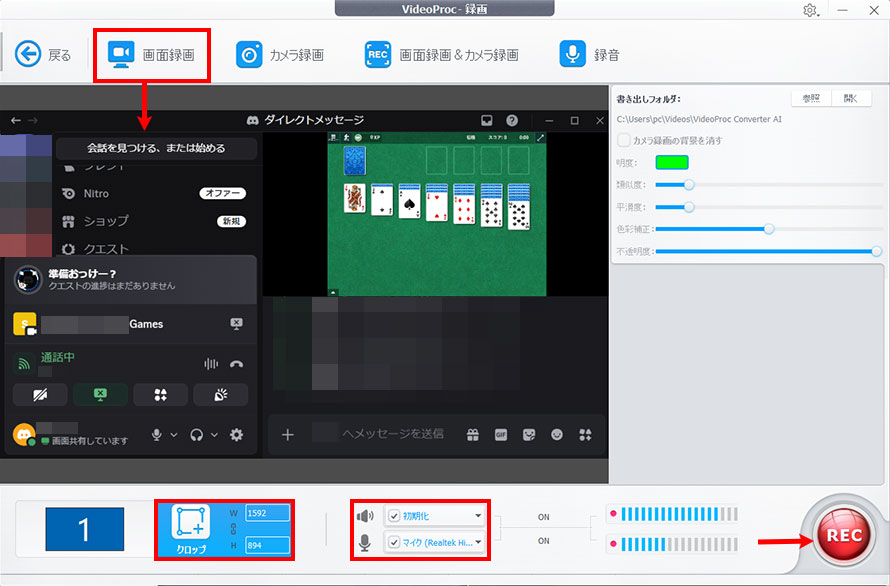This screenshot has width=890, height=586.
Task: Click the speaker volume icon
Action: [365, 516]
